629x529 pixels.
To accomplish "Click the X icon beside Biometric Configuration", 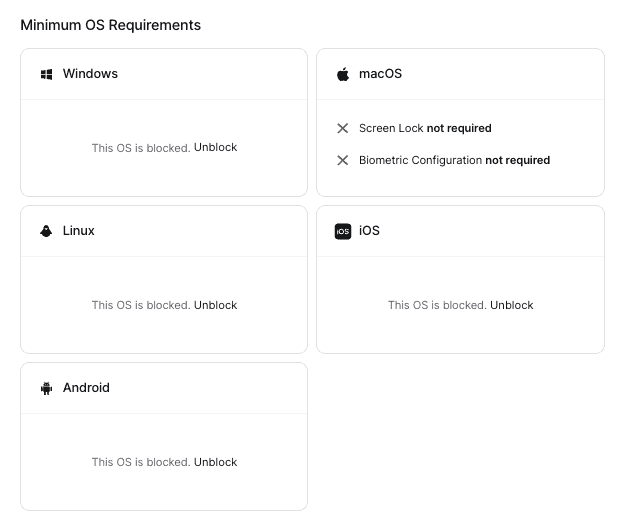I will click(343, 160).
